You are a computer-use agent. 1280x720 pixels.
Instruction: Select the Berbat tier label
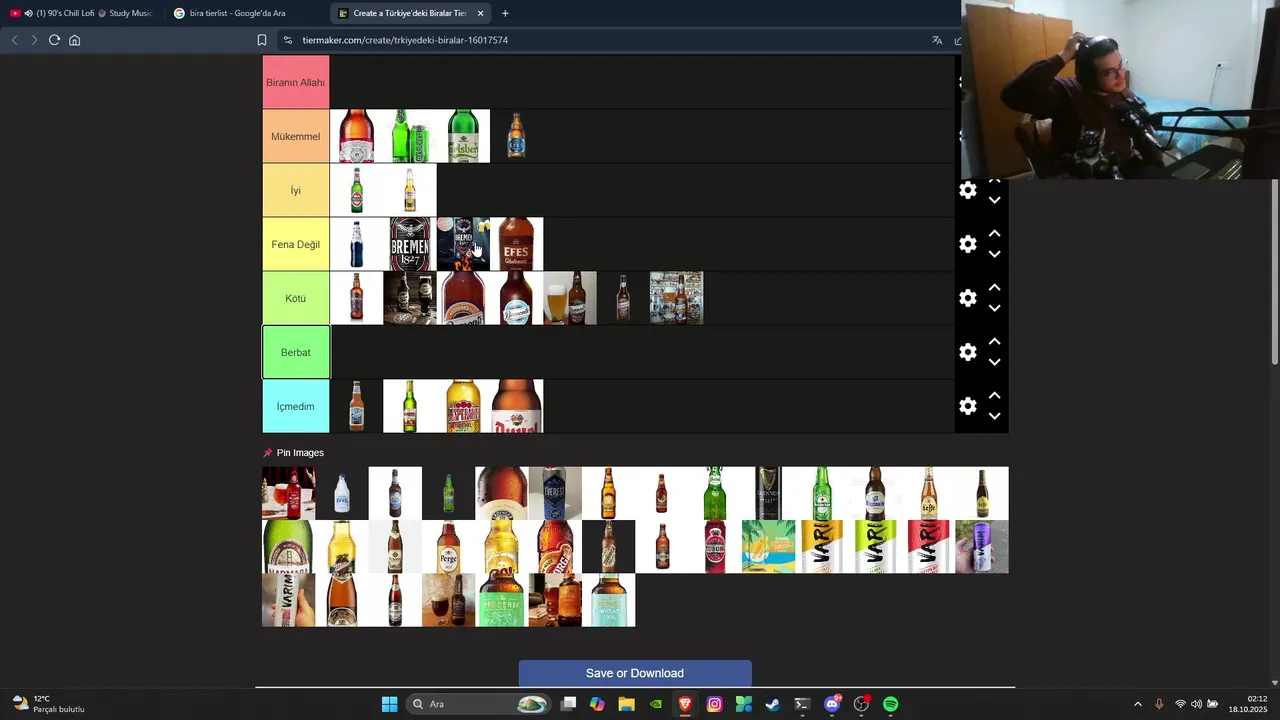(296, 352)
